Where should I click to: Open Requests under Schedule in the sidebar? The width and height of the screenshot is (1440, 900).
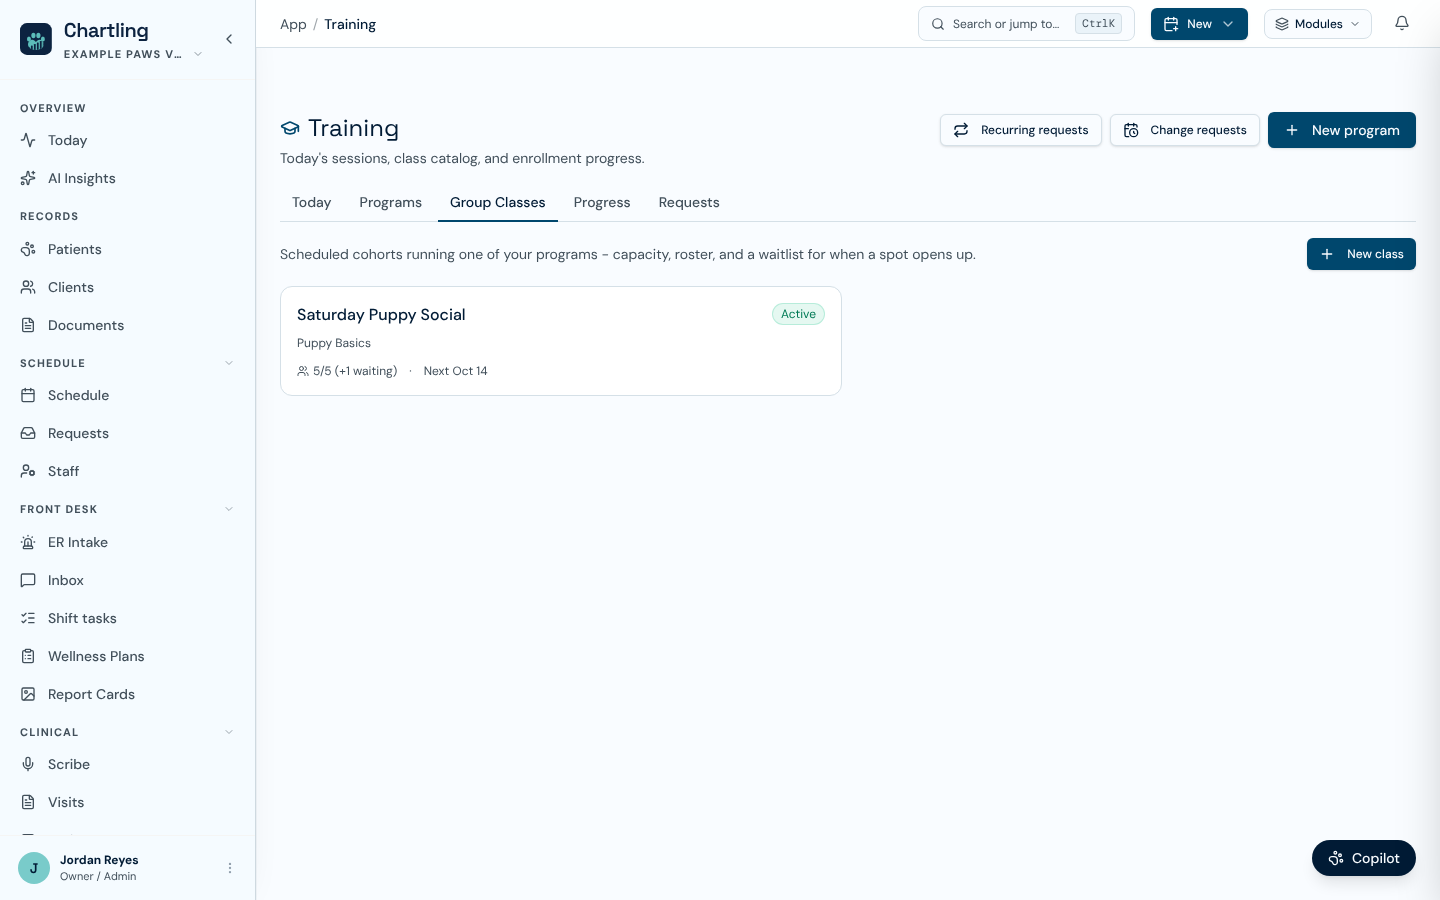[128, 433]
